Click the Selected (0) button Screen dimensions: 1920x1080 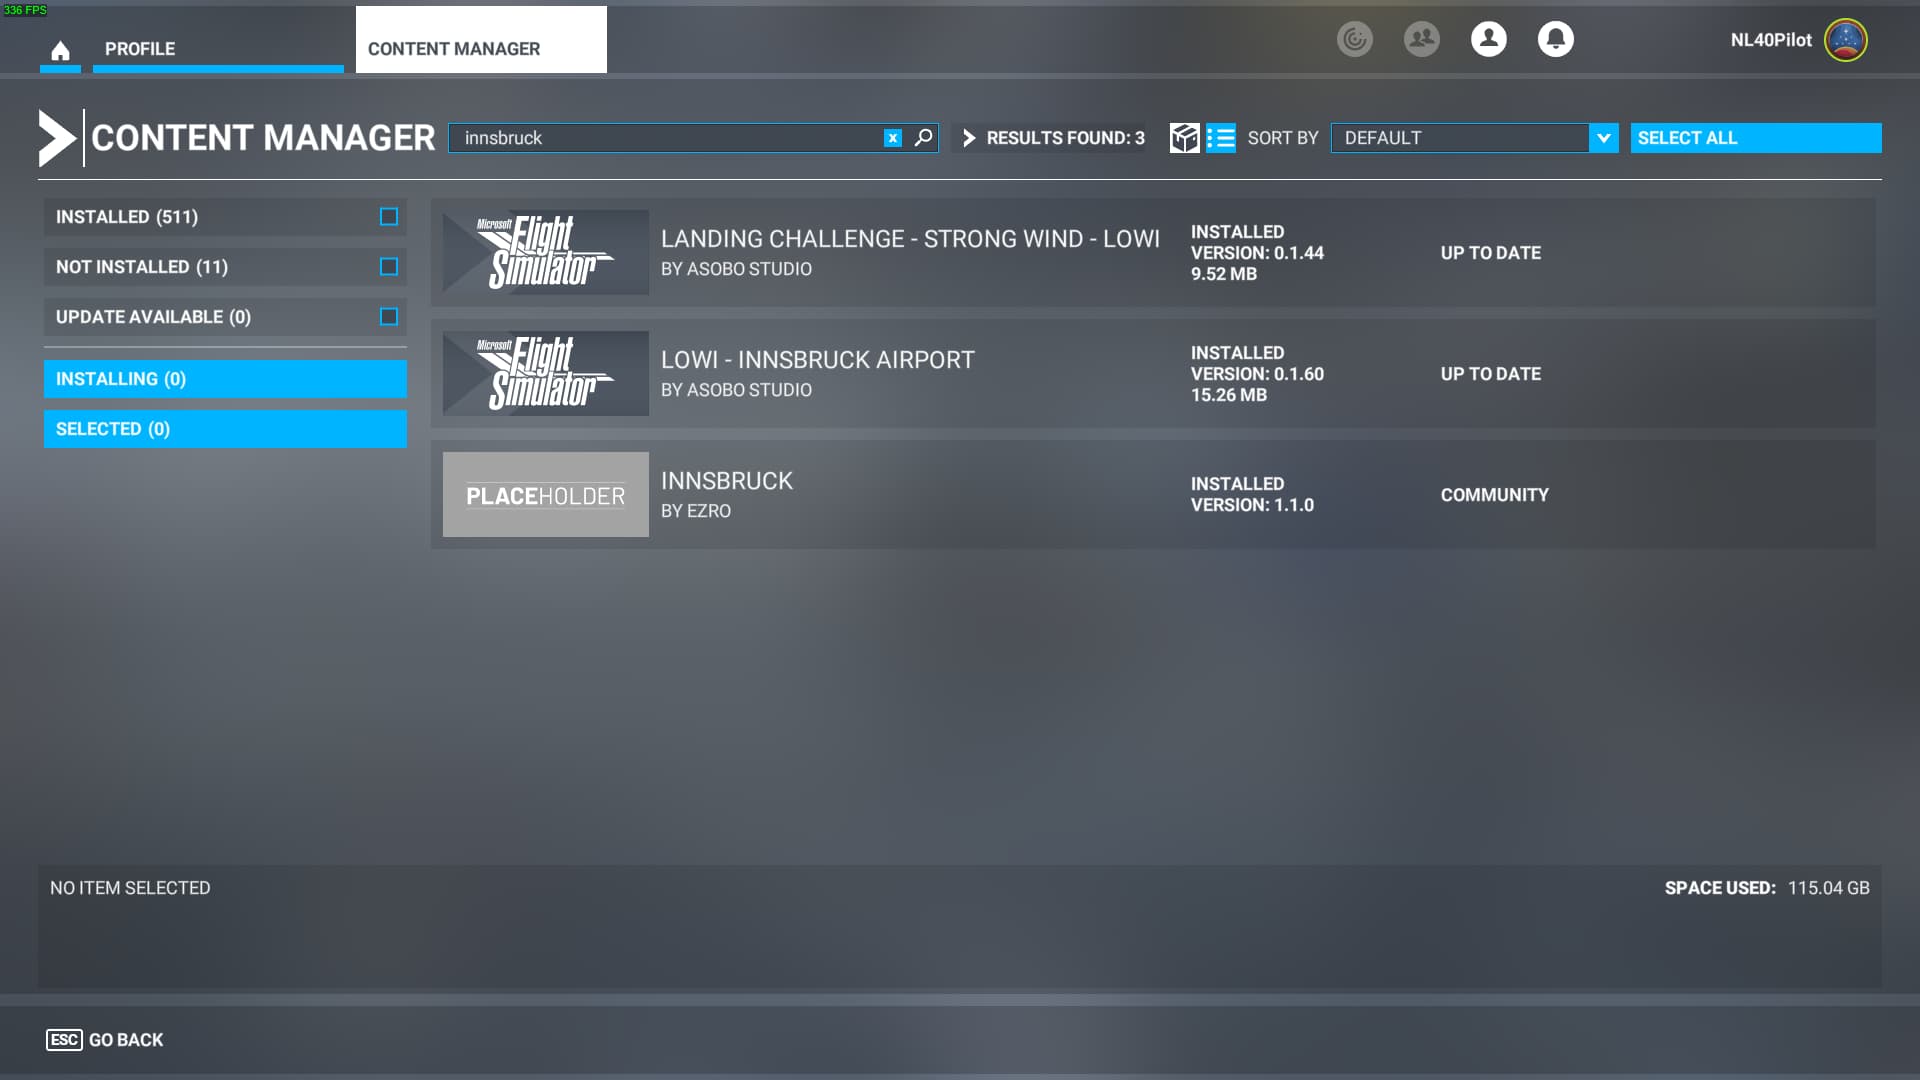pyautogui.click(x=225, y=429)
